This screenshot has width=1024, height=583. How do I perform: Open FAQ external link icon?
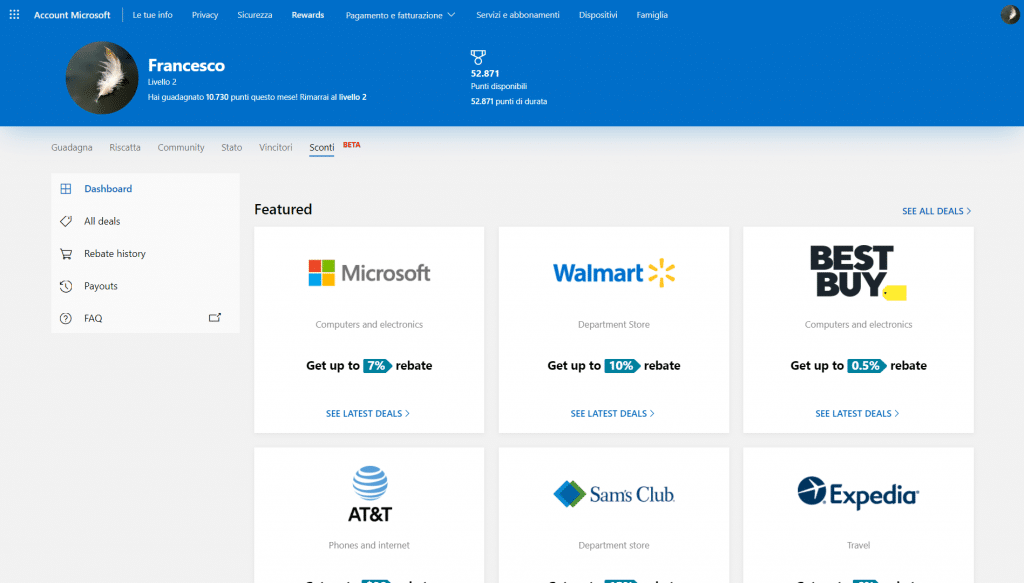[x=214, y=318]
